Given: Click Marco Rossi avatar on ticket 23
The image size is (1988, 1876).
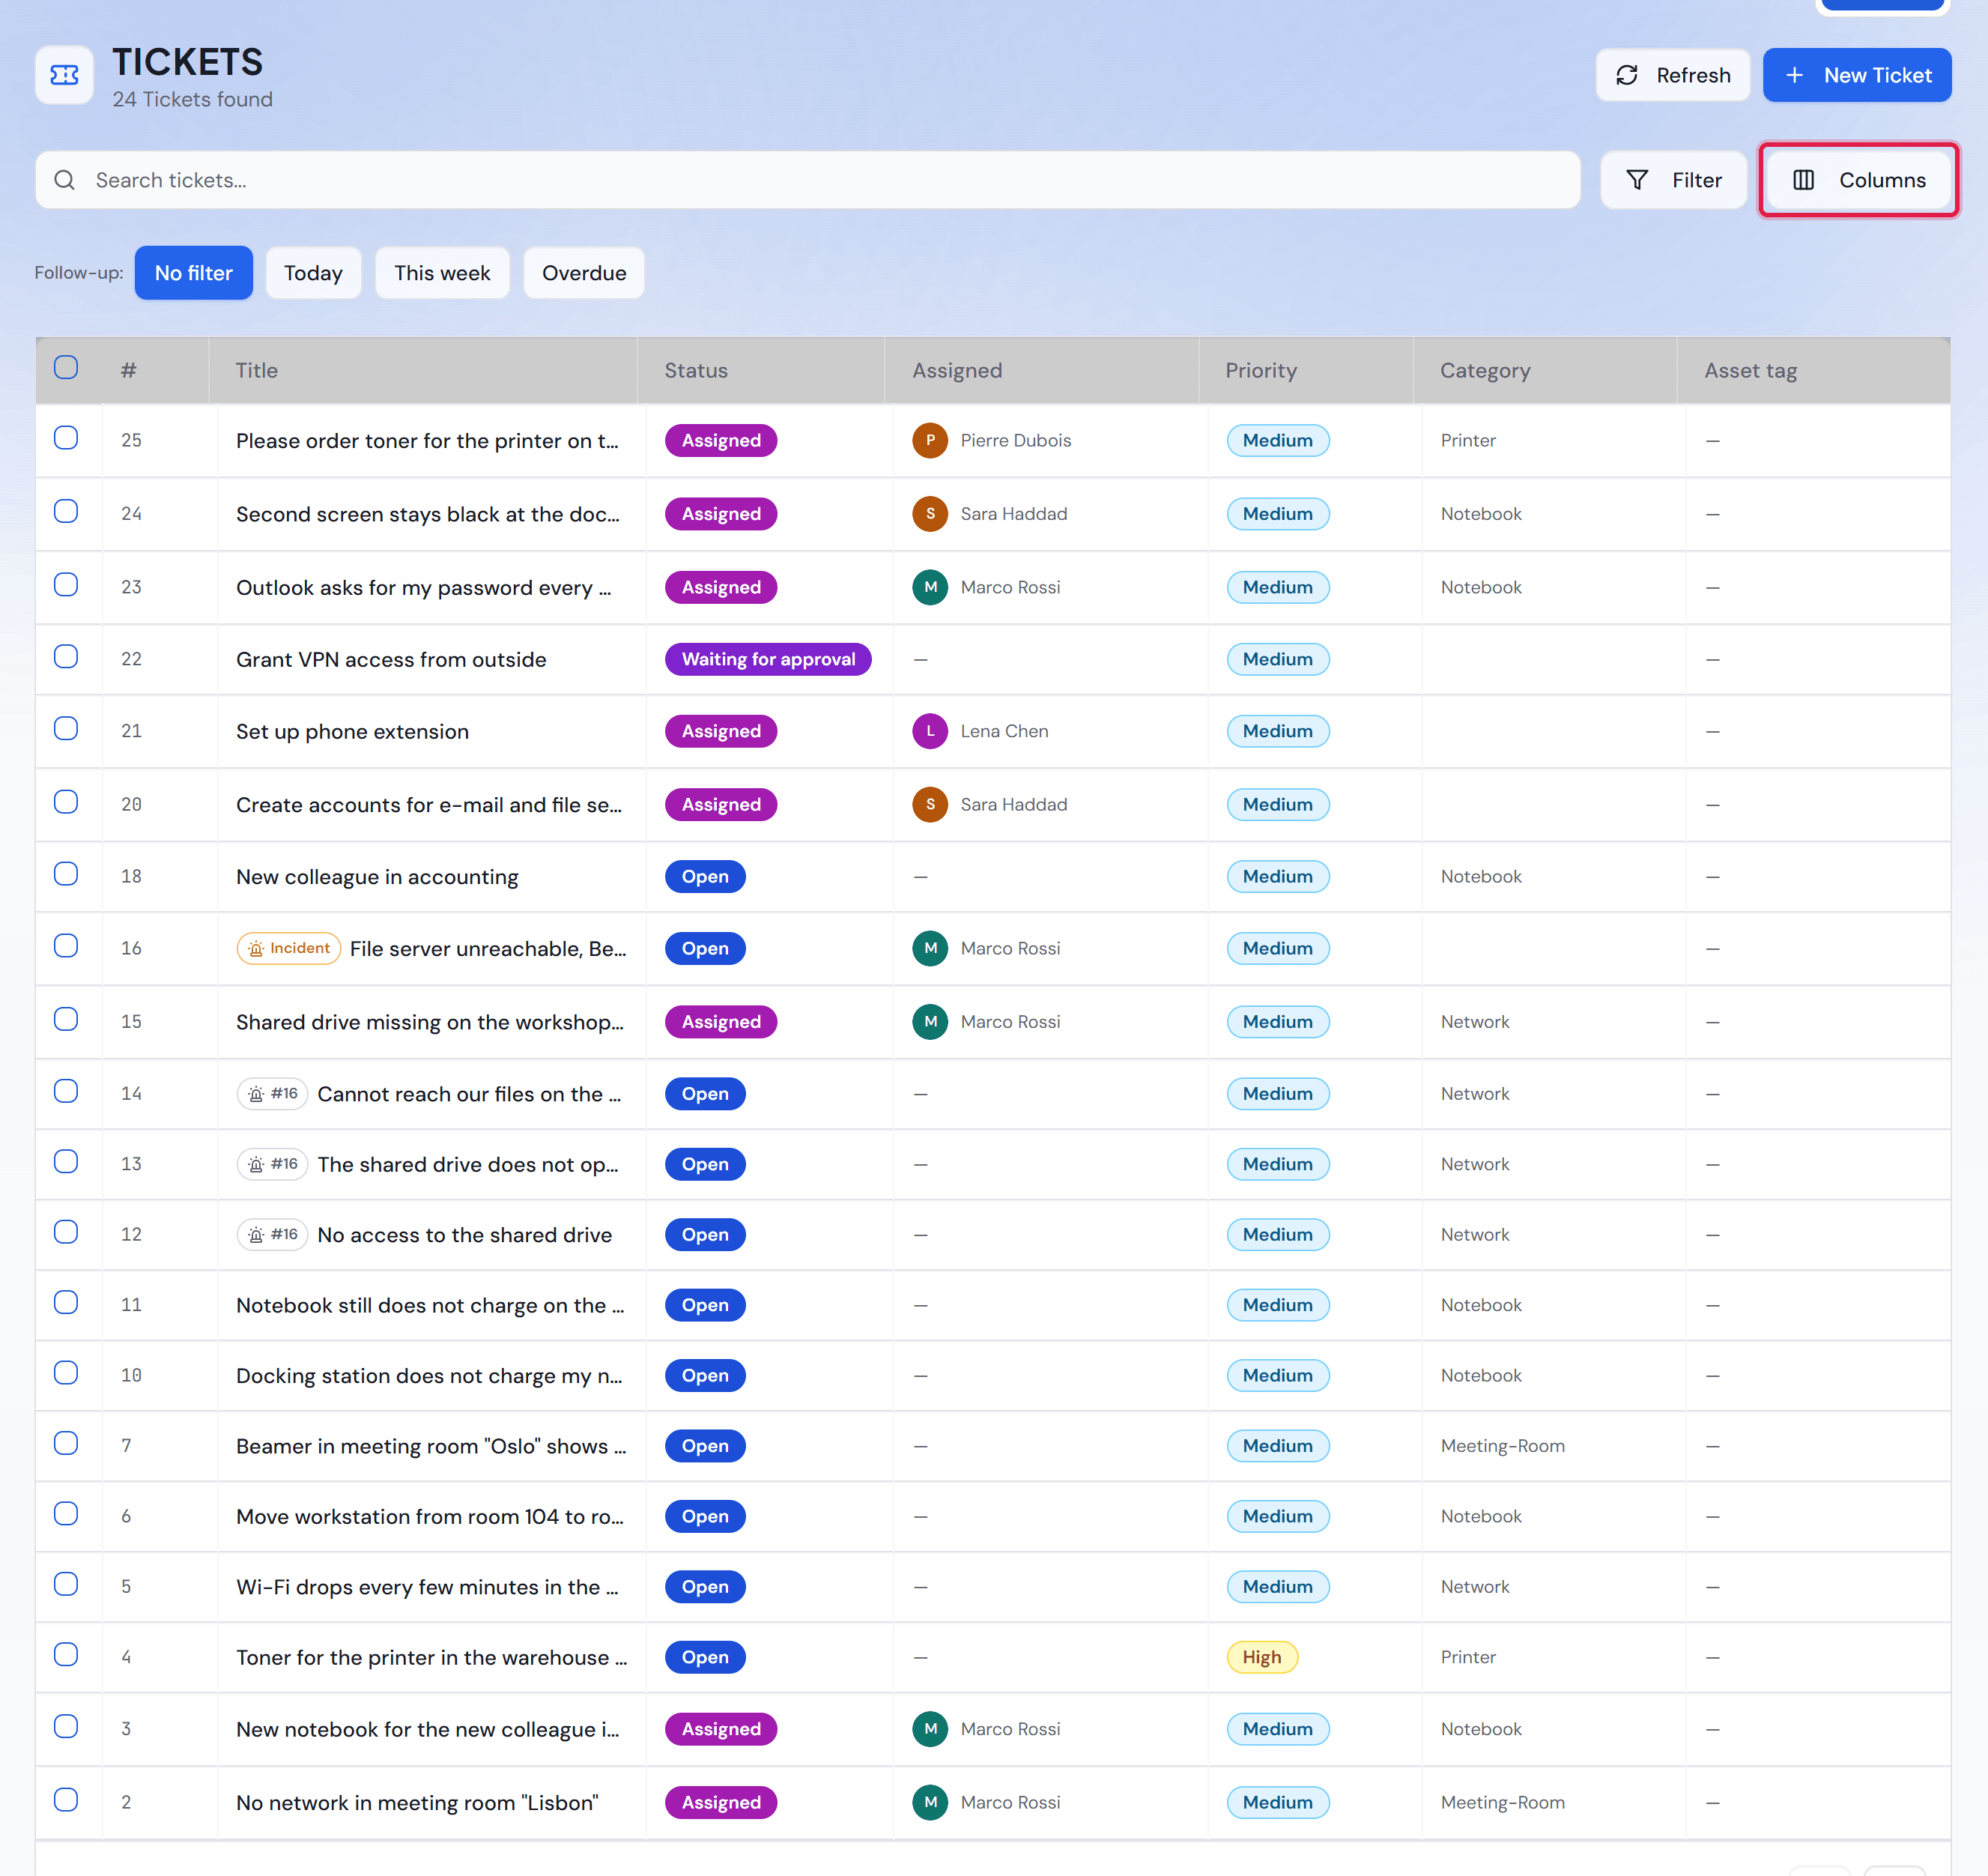Looking at the screenshot, I should 930,587.
